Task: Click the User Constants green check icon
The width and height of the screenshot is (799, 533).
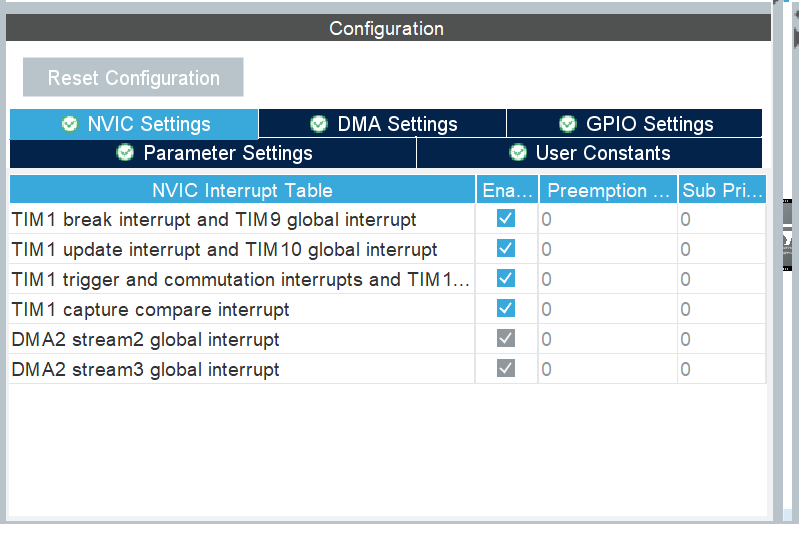Action: [x=518, y=153]
